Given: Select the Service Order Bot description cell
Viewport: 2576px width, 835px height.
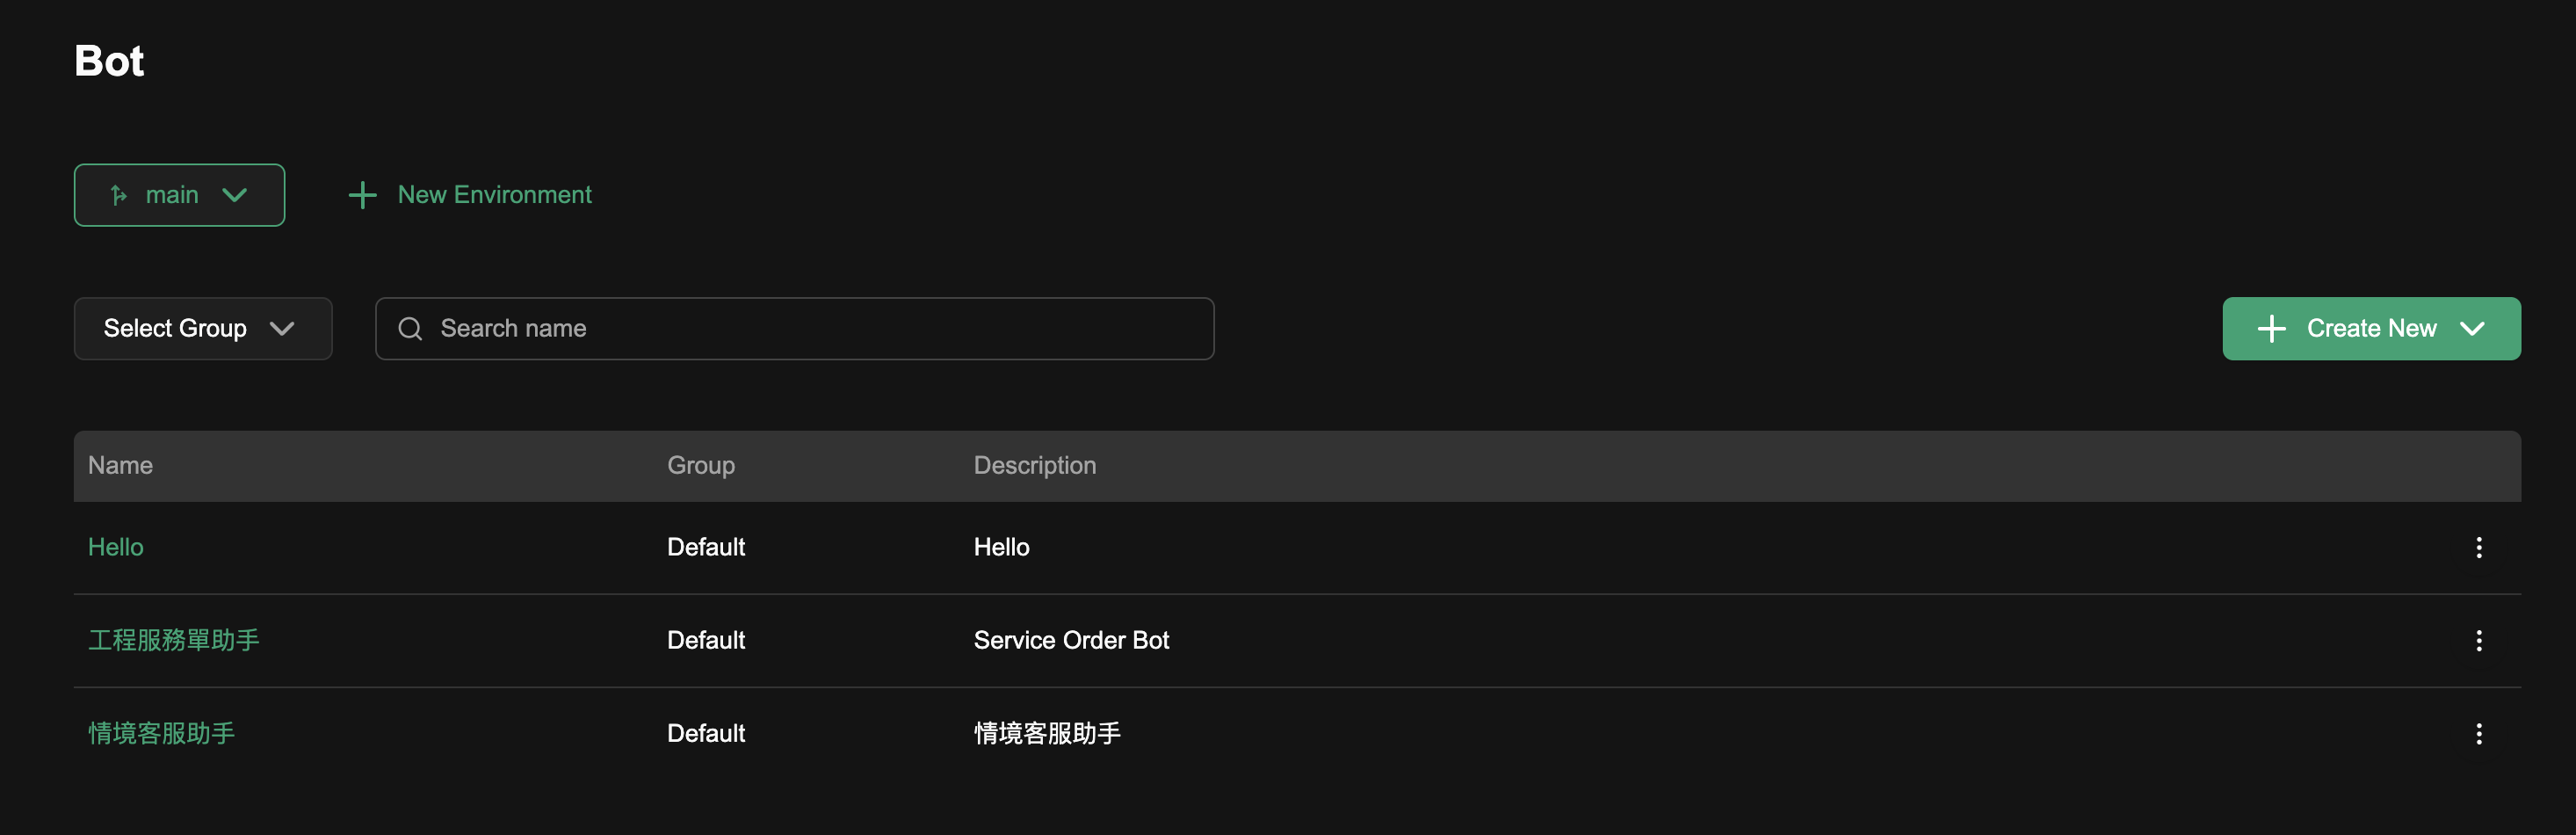Looking at the screenshot, I should click(x=1070, y=640).
